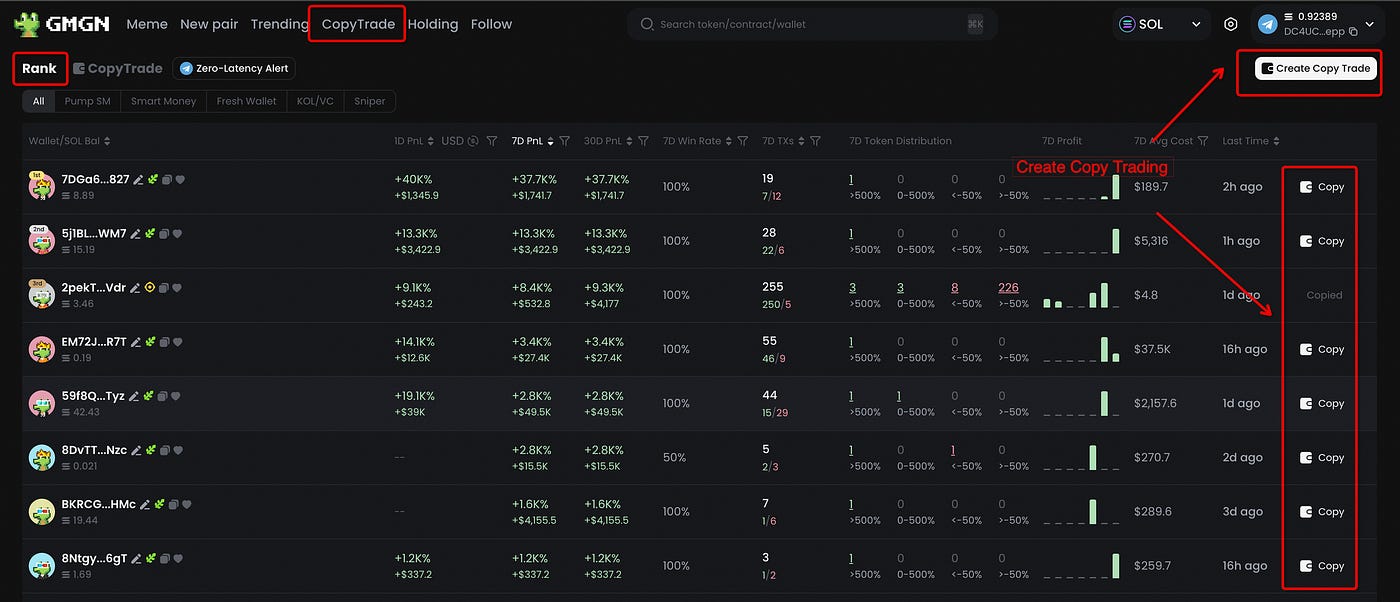Copy trade wallet 8Ntgy...6gT

click(1322, 565)
